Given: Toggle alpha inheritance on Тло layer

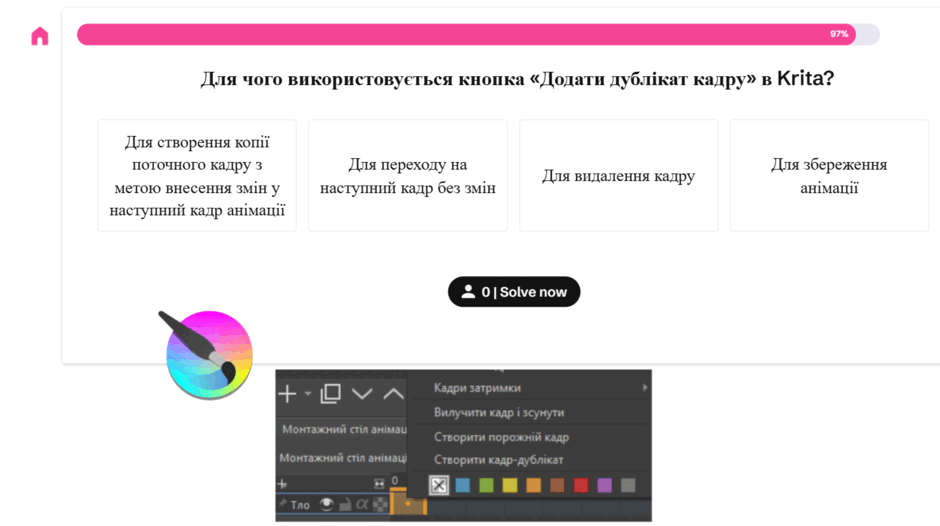Looking at the screenshot, I should 361,504.
